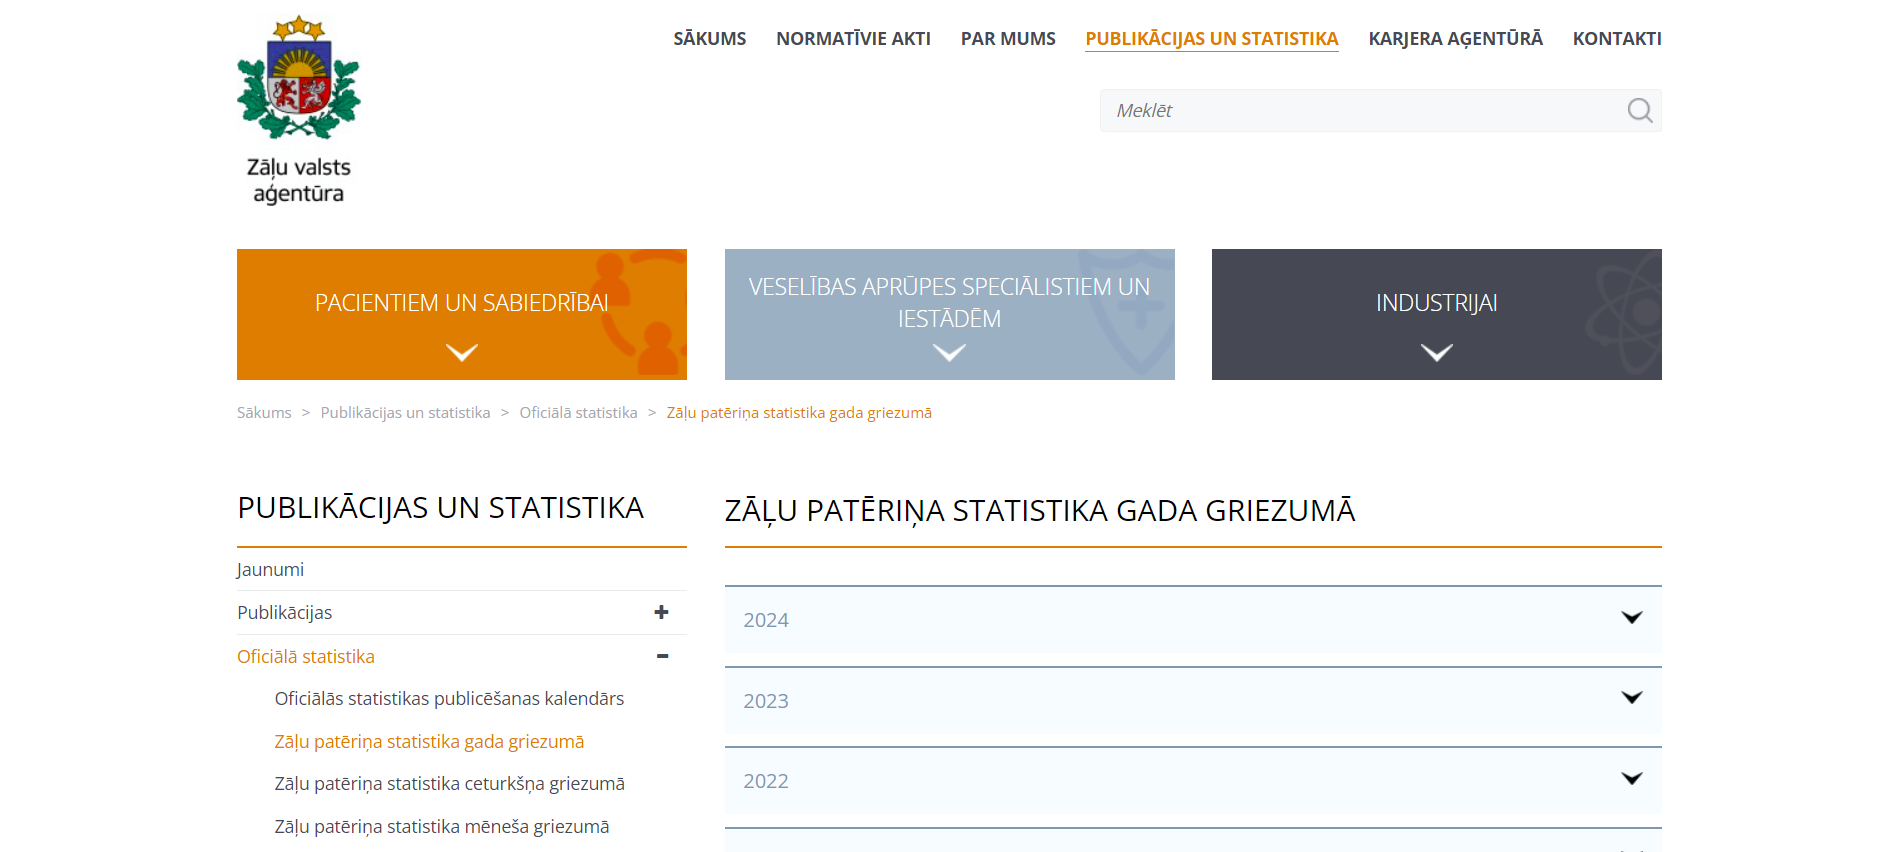Open Oficiālās statistikas publicēšanas kalendārs
This screenshot has height=852, width=1895.
[x=449, y=699]
